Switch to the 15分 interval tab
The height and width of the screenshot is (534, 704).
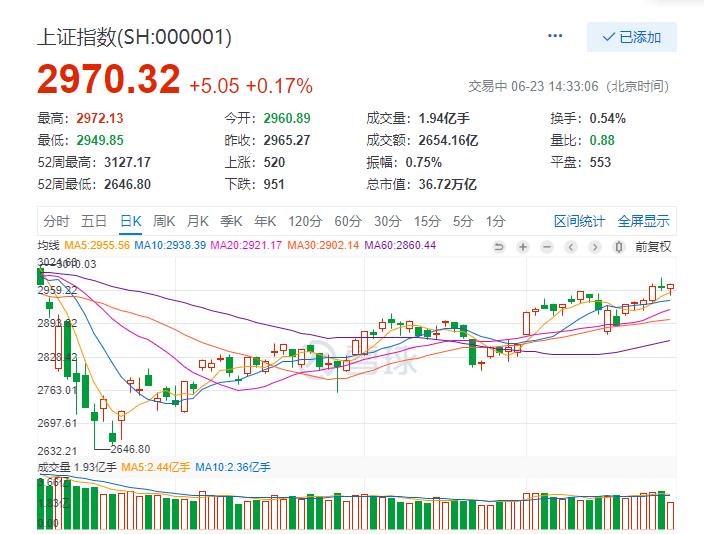coord(427,221)
